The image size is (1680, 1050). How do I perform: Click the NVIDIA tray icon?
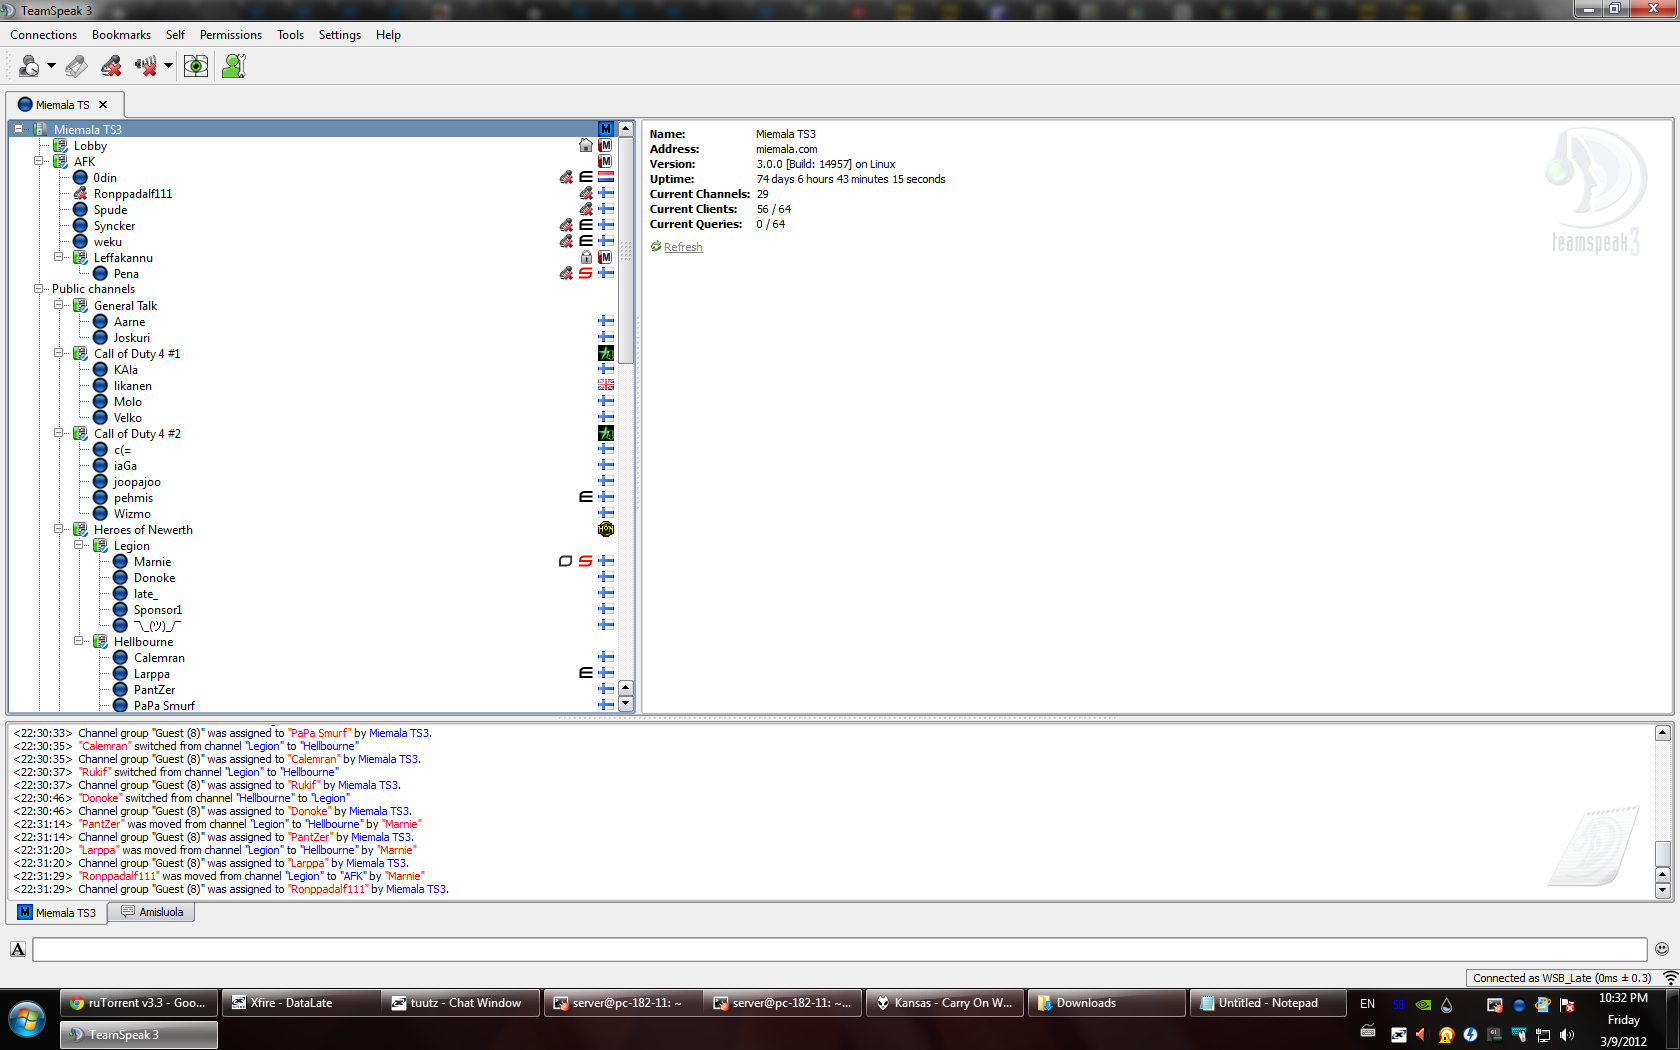point(1422,1005)
